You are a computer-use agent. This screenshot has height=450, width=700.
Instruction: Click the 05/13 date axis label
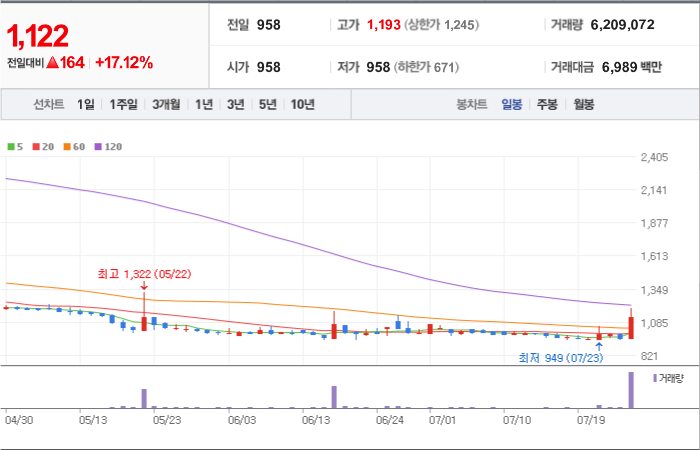(92, 421)
